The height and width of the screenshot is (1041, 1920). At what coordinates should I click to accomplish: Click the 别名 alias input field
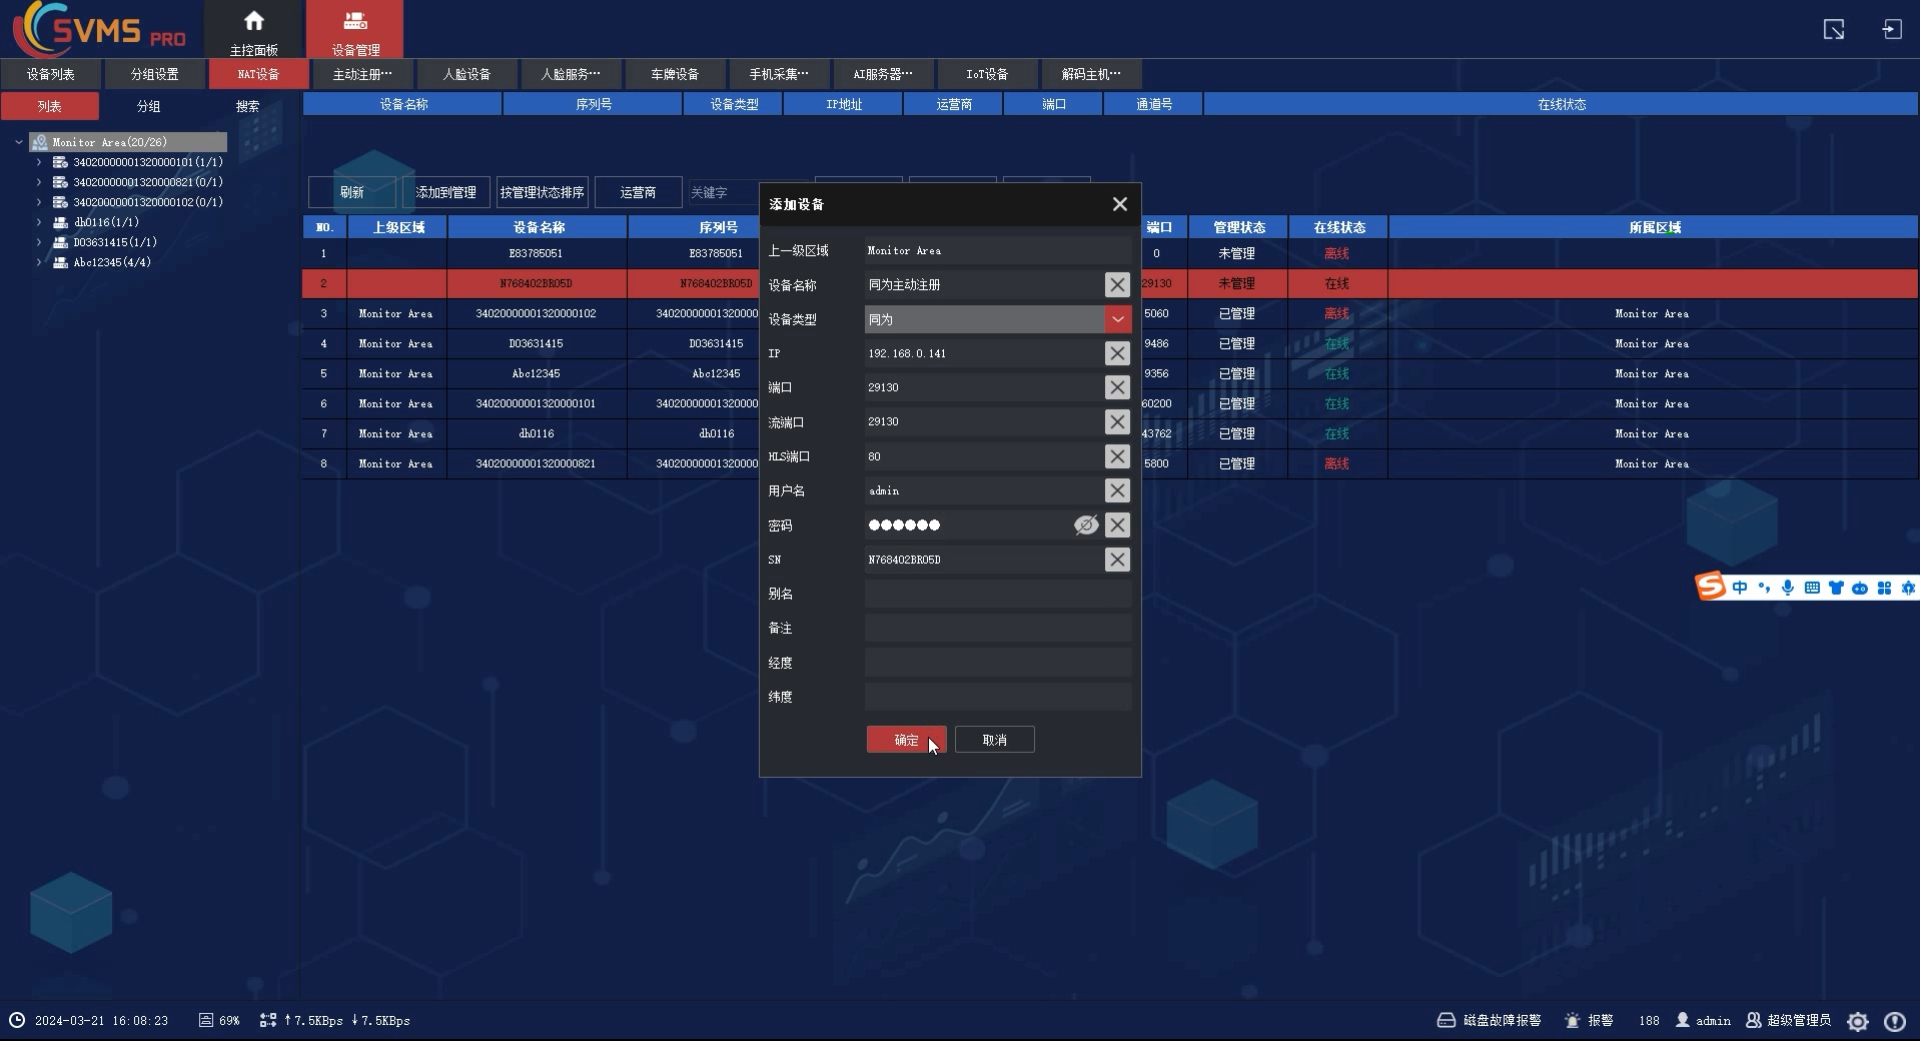coord(997,594)
